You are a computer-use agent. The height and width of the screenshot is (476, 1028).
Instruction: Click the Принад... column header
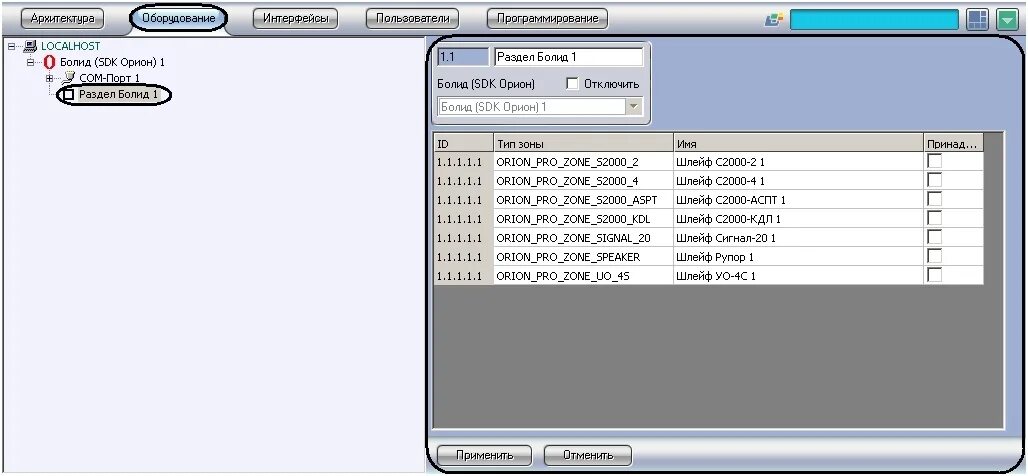tap(953, 144)
